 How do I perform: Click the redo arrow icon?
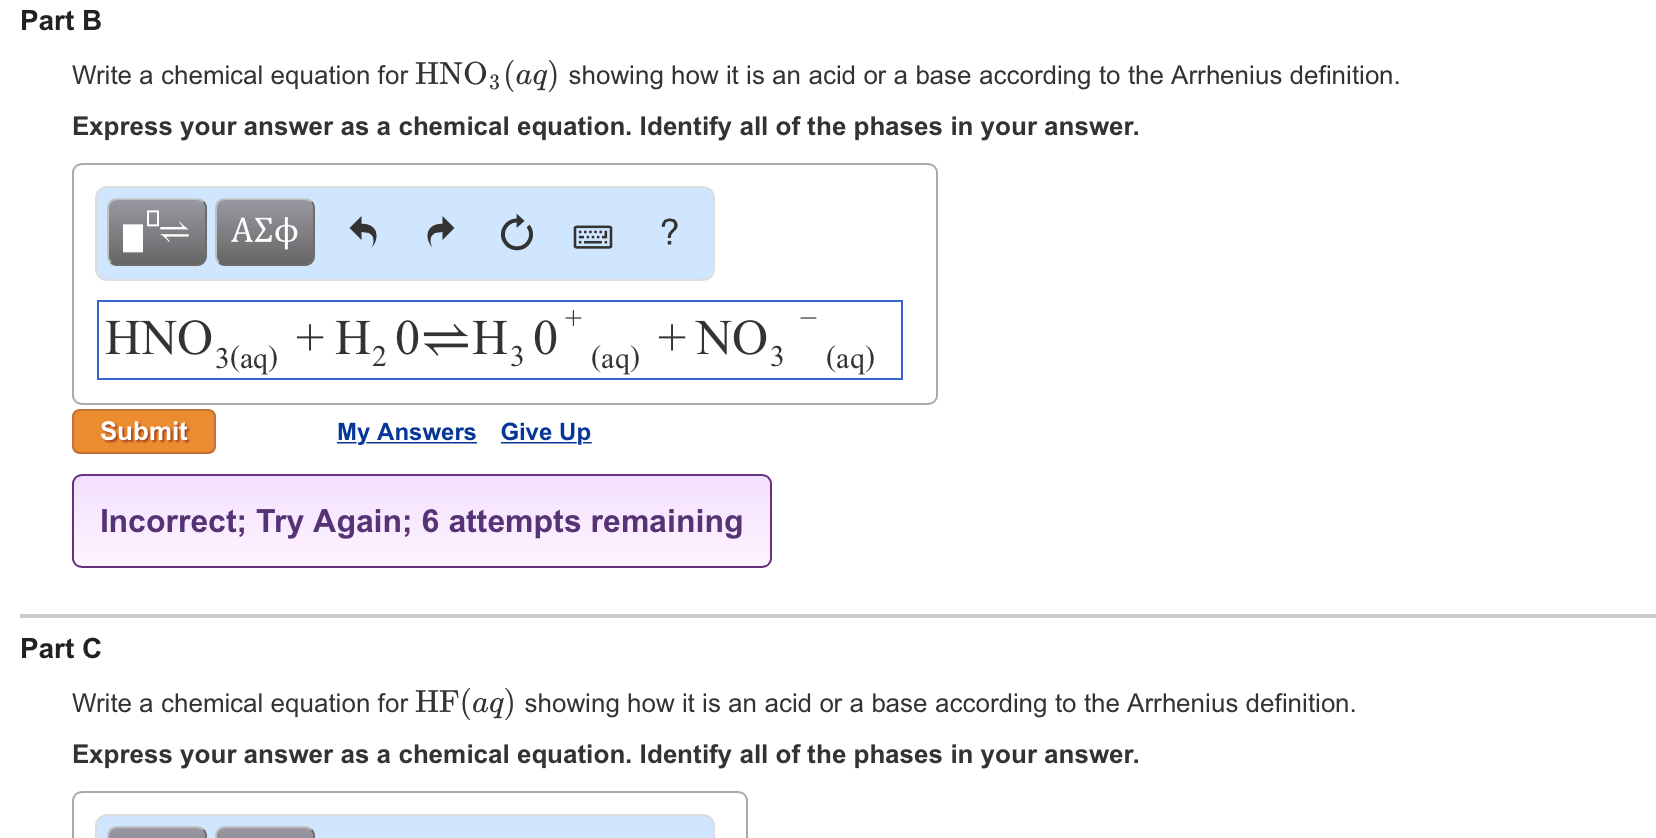(x=440, y=232)
